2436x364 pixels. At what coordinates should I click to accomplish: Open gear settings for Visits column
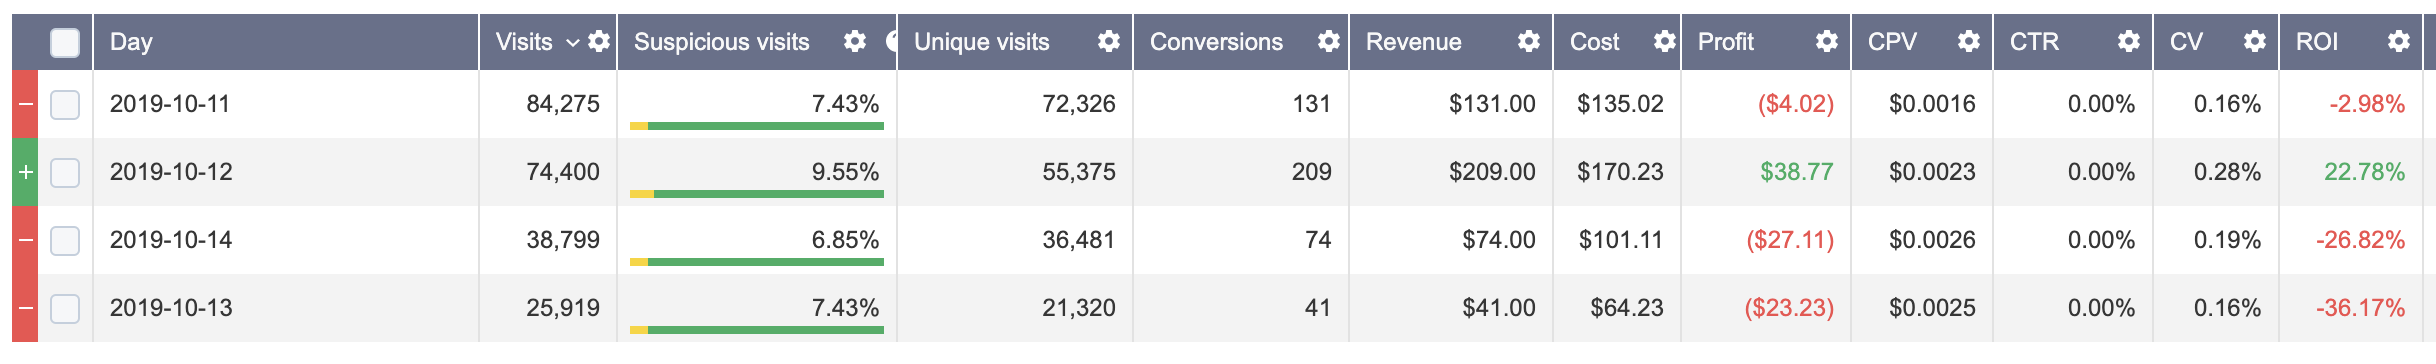[x=599, y=42]
